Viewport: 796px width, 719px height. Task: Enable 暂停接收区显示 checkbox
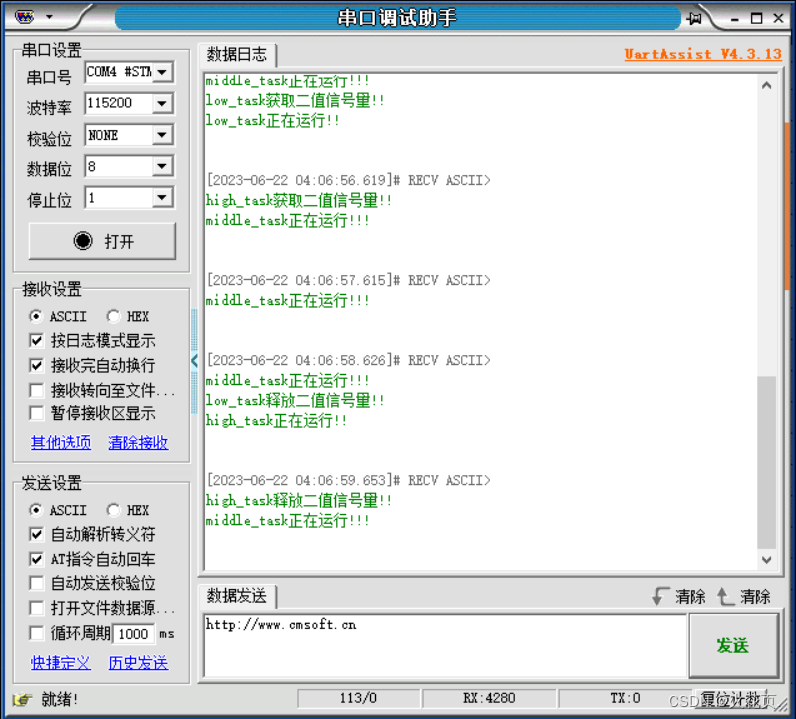[x=36, y=413]
